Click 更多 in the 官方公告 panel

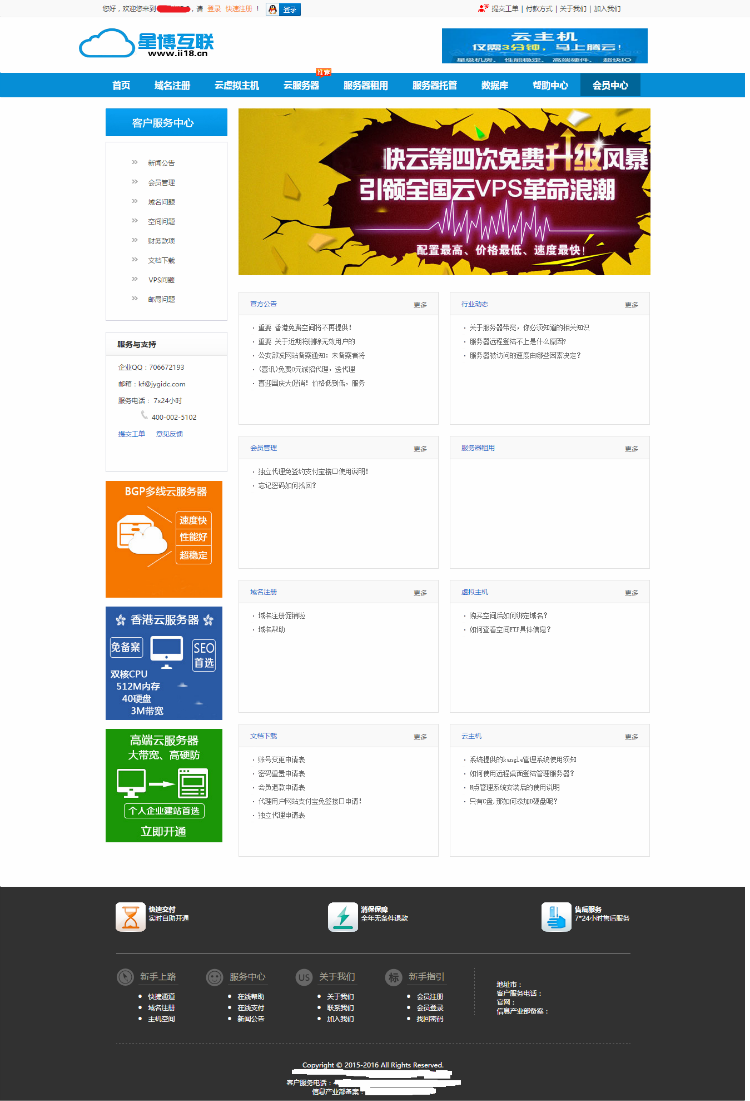[x=420, y=305]
